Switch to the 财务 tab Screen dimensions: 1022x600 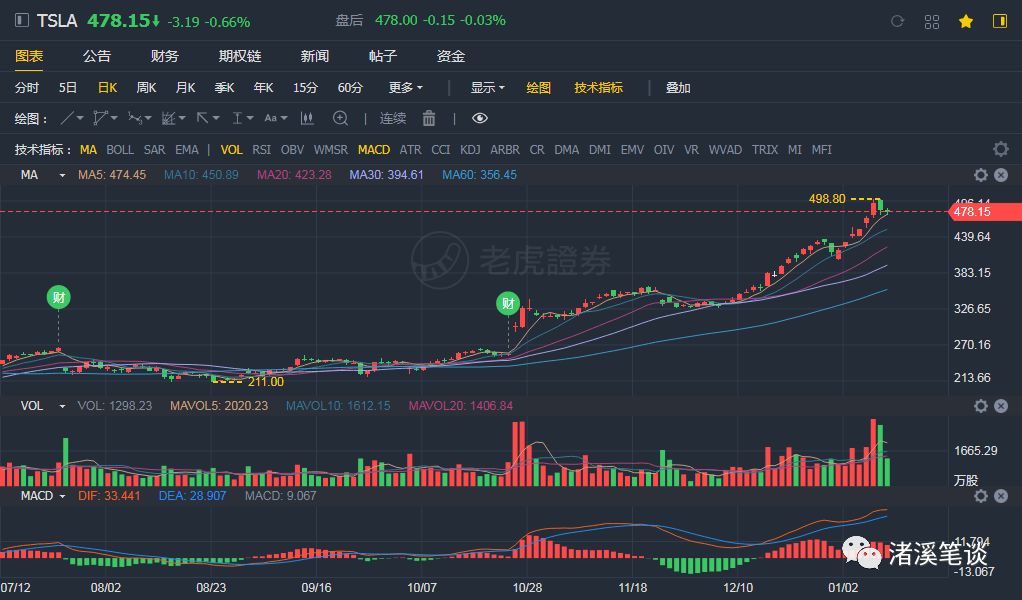[164, 56]
